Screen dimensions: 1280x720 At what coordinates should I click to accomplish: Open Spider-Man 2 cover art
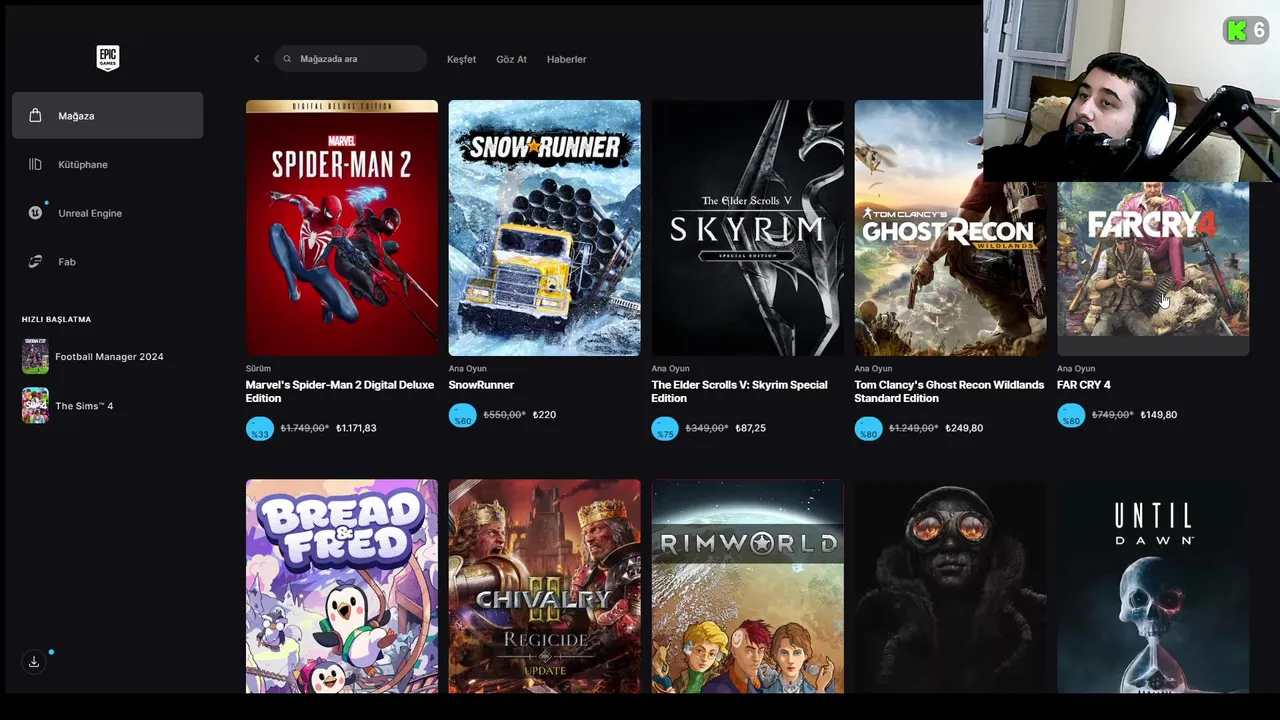[342, 228]
